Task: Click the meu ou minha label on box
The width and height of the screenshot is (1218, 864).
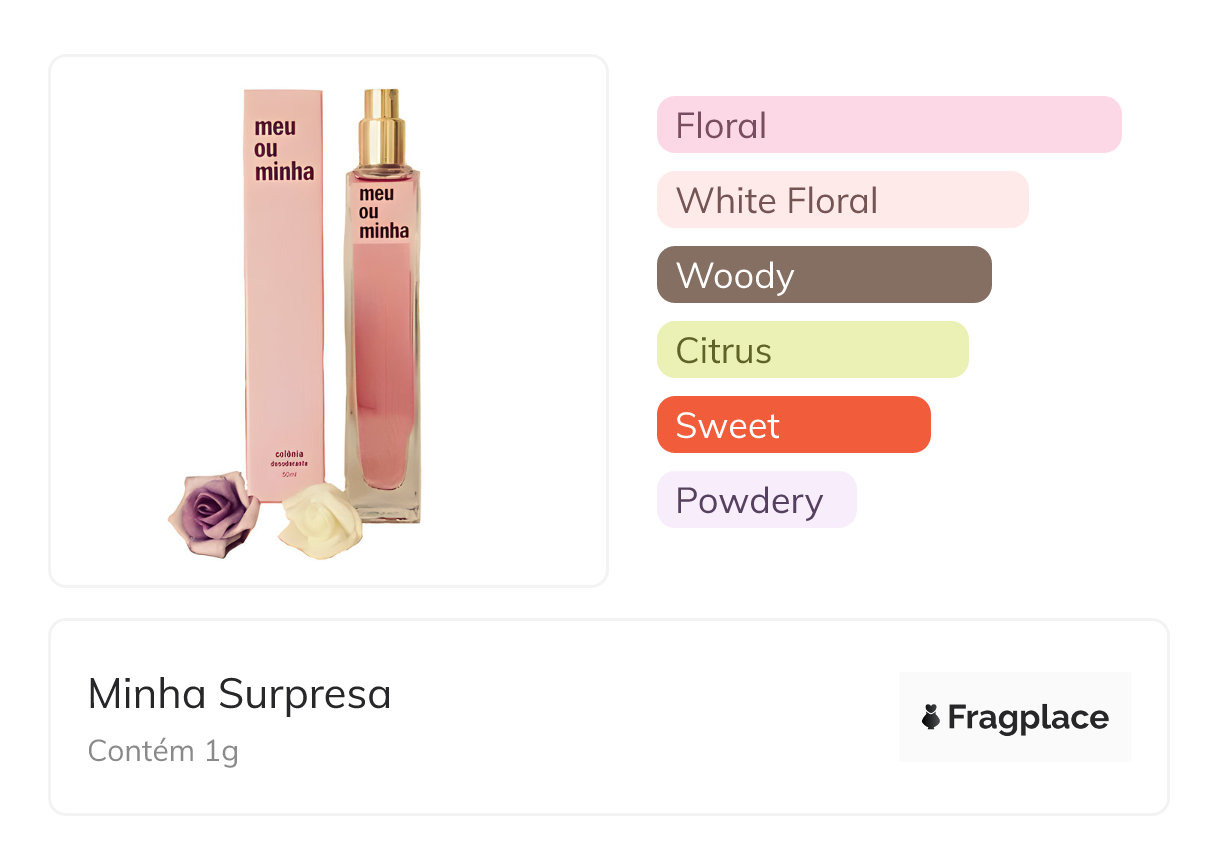Action: pos(283,149)
